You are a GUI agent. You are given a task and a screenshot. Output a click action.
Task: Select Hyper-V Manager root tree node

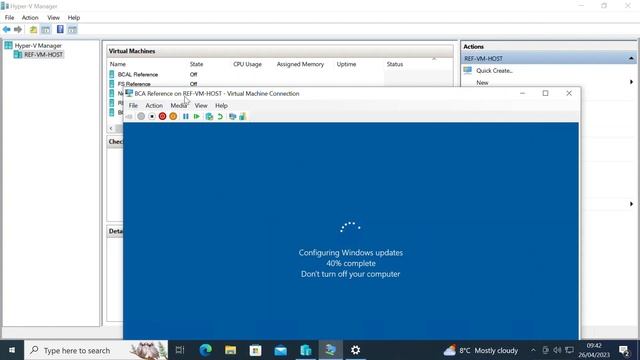pos(38,46)
